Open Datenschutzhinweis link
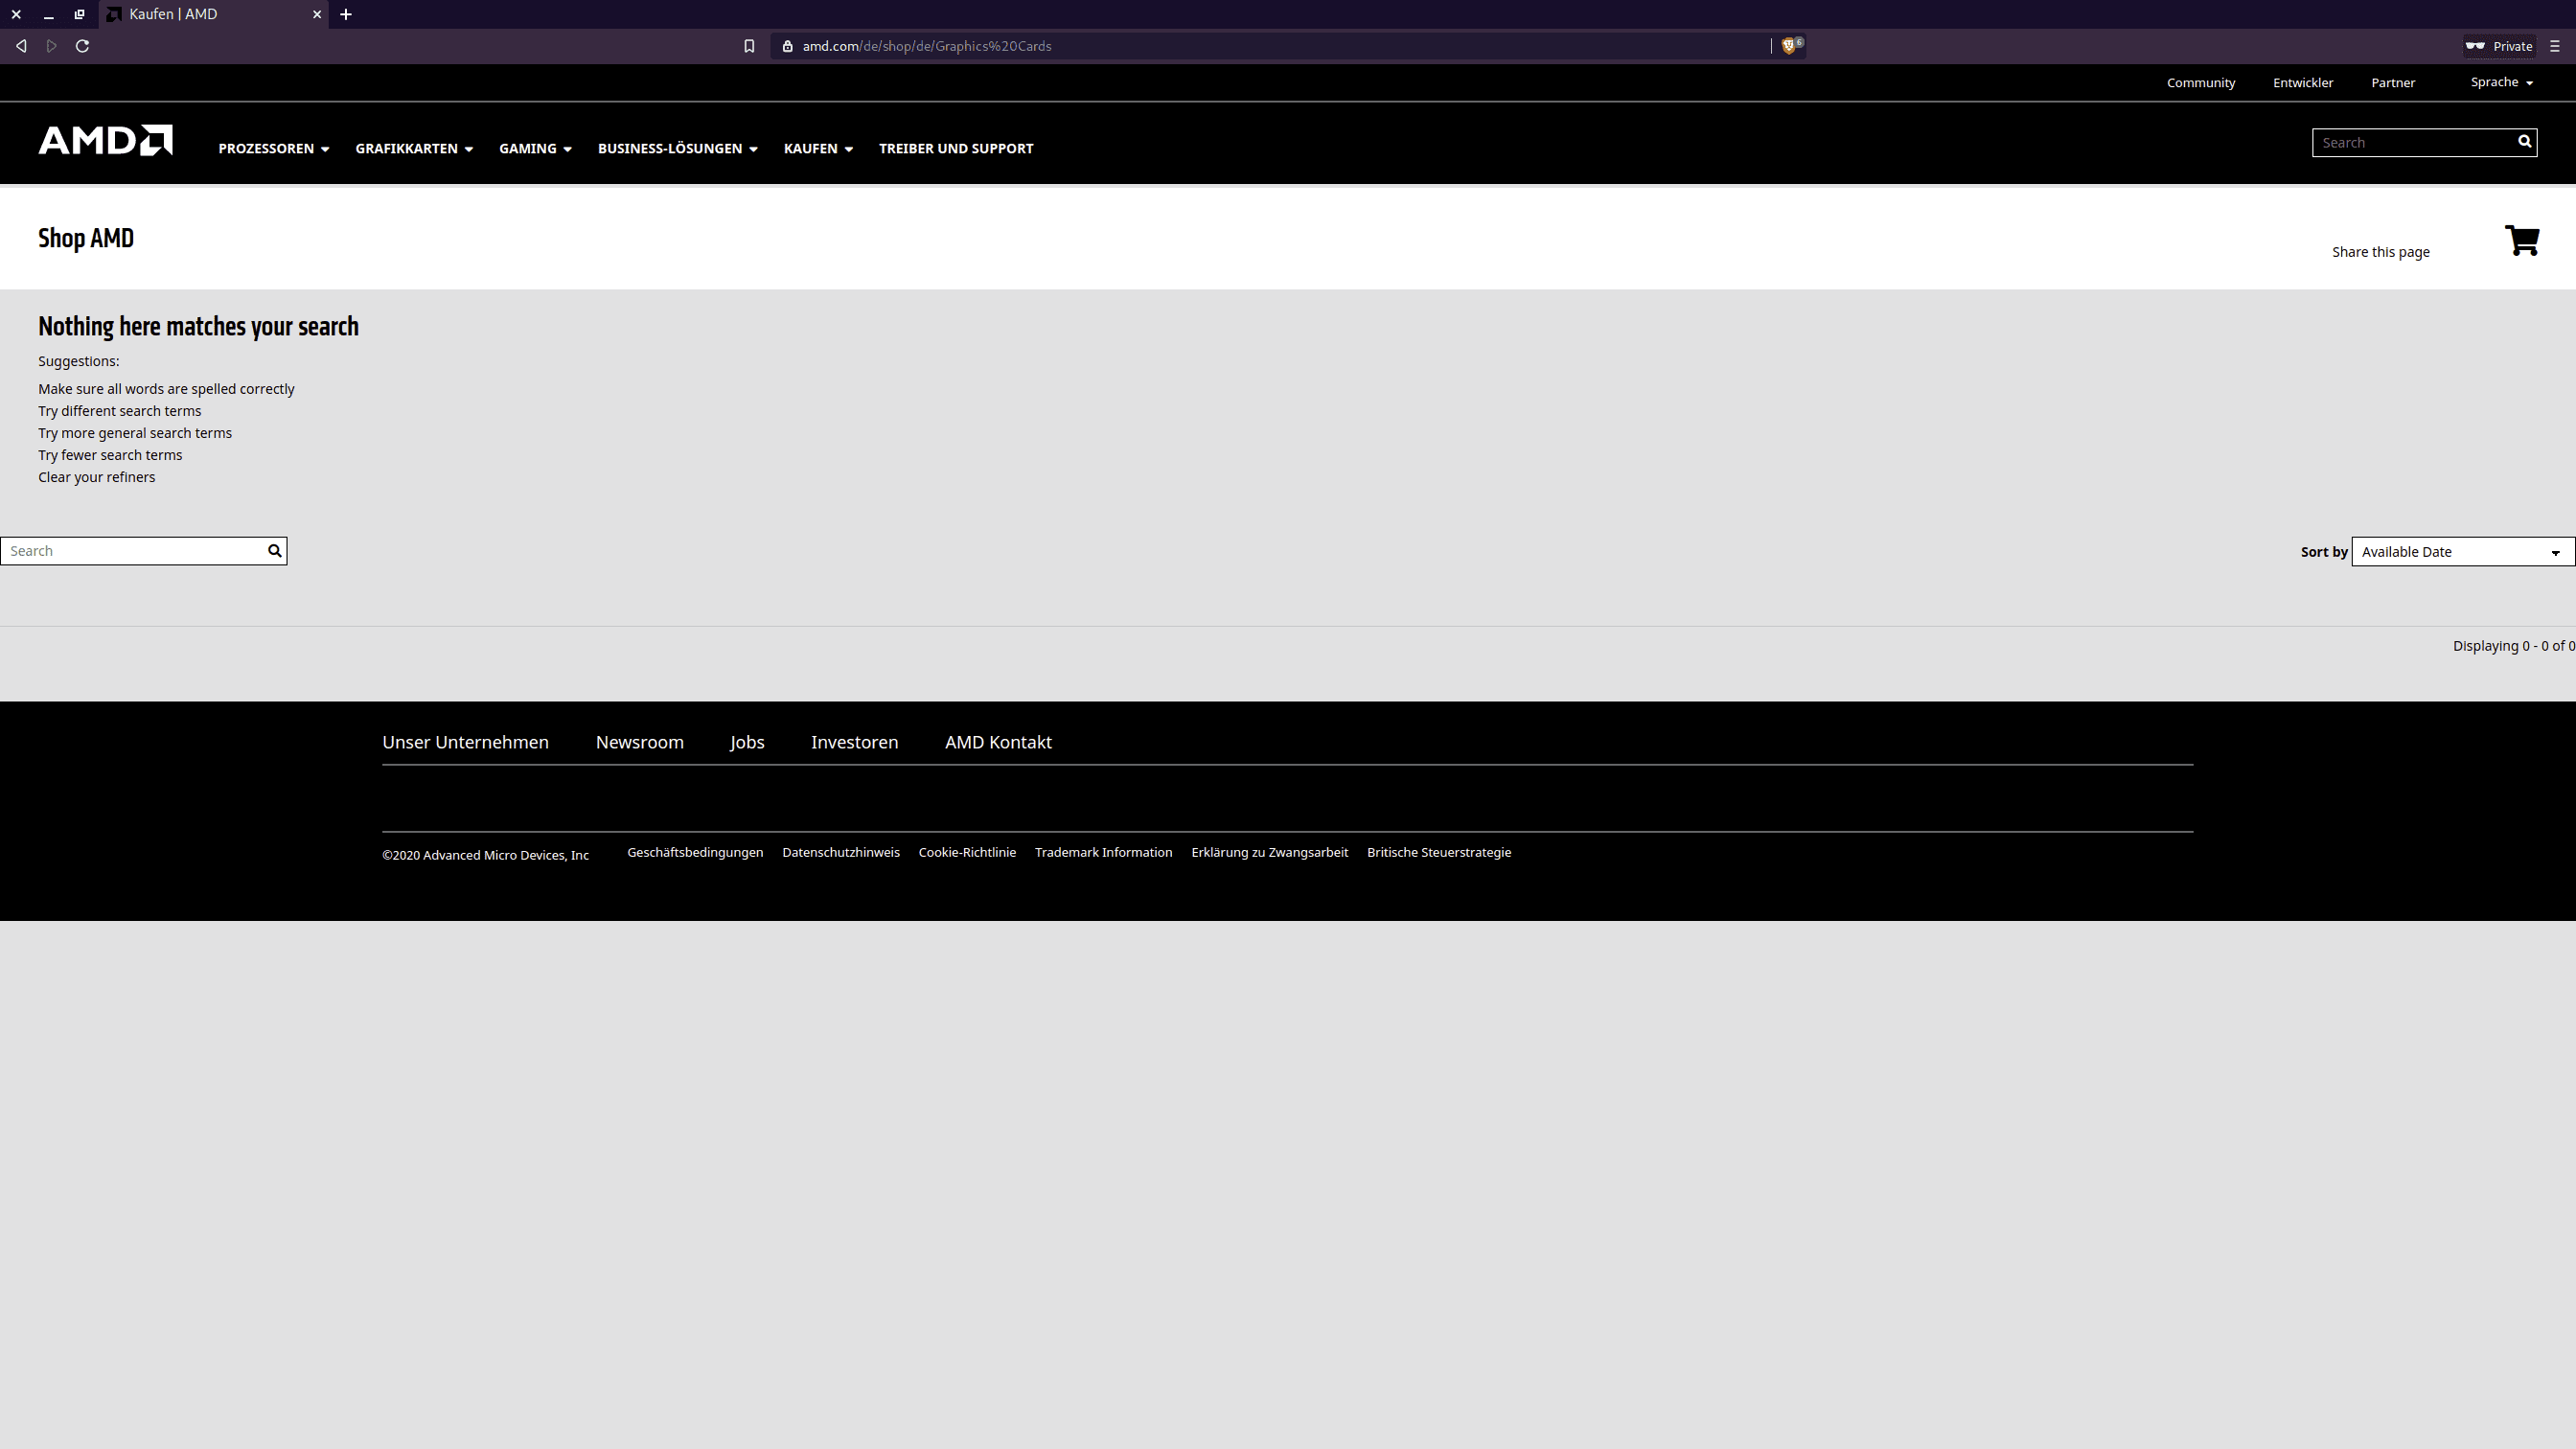Screen dimensions: 2576x1449 841,852
